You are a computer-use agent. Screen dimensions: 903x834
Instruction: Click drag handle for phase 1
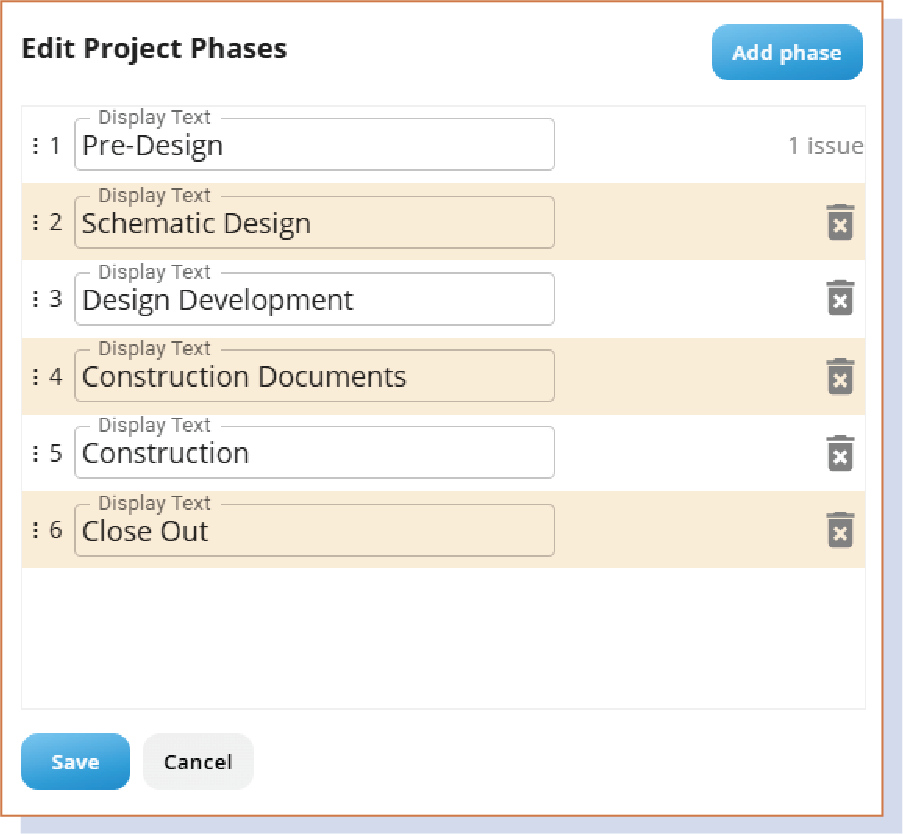point(36,146)
